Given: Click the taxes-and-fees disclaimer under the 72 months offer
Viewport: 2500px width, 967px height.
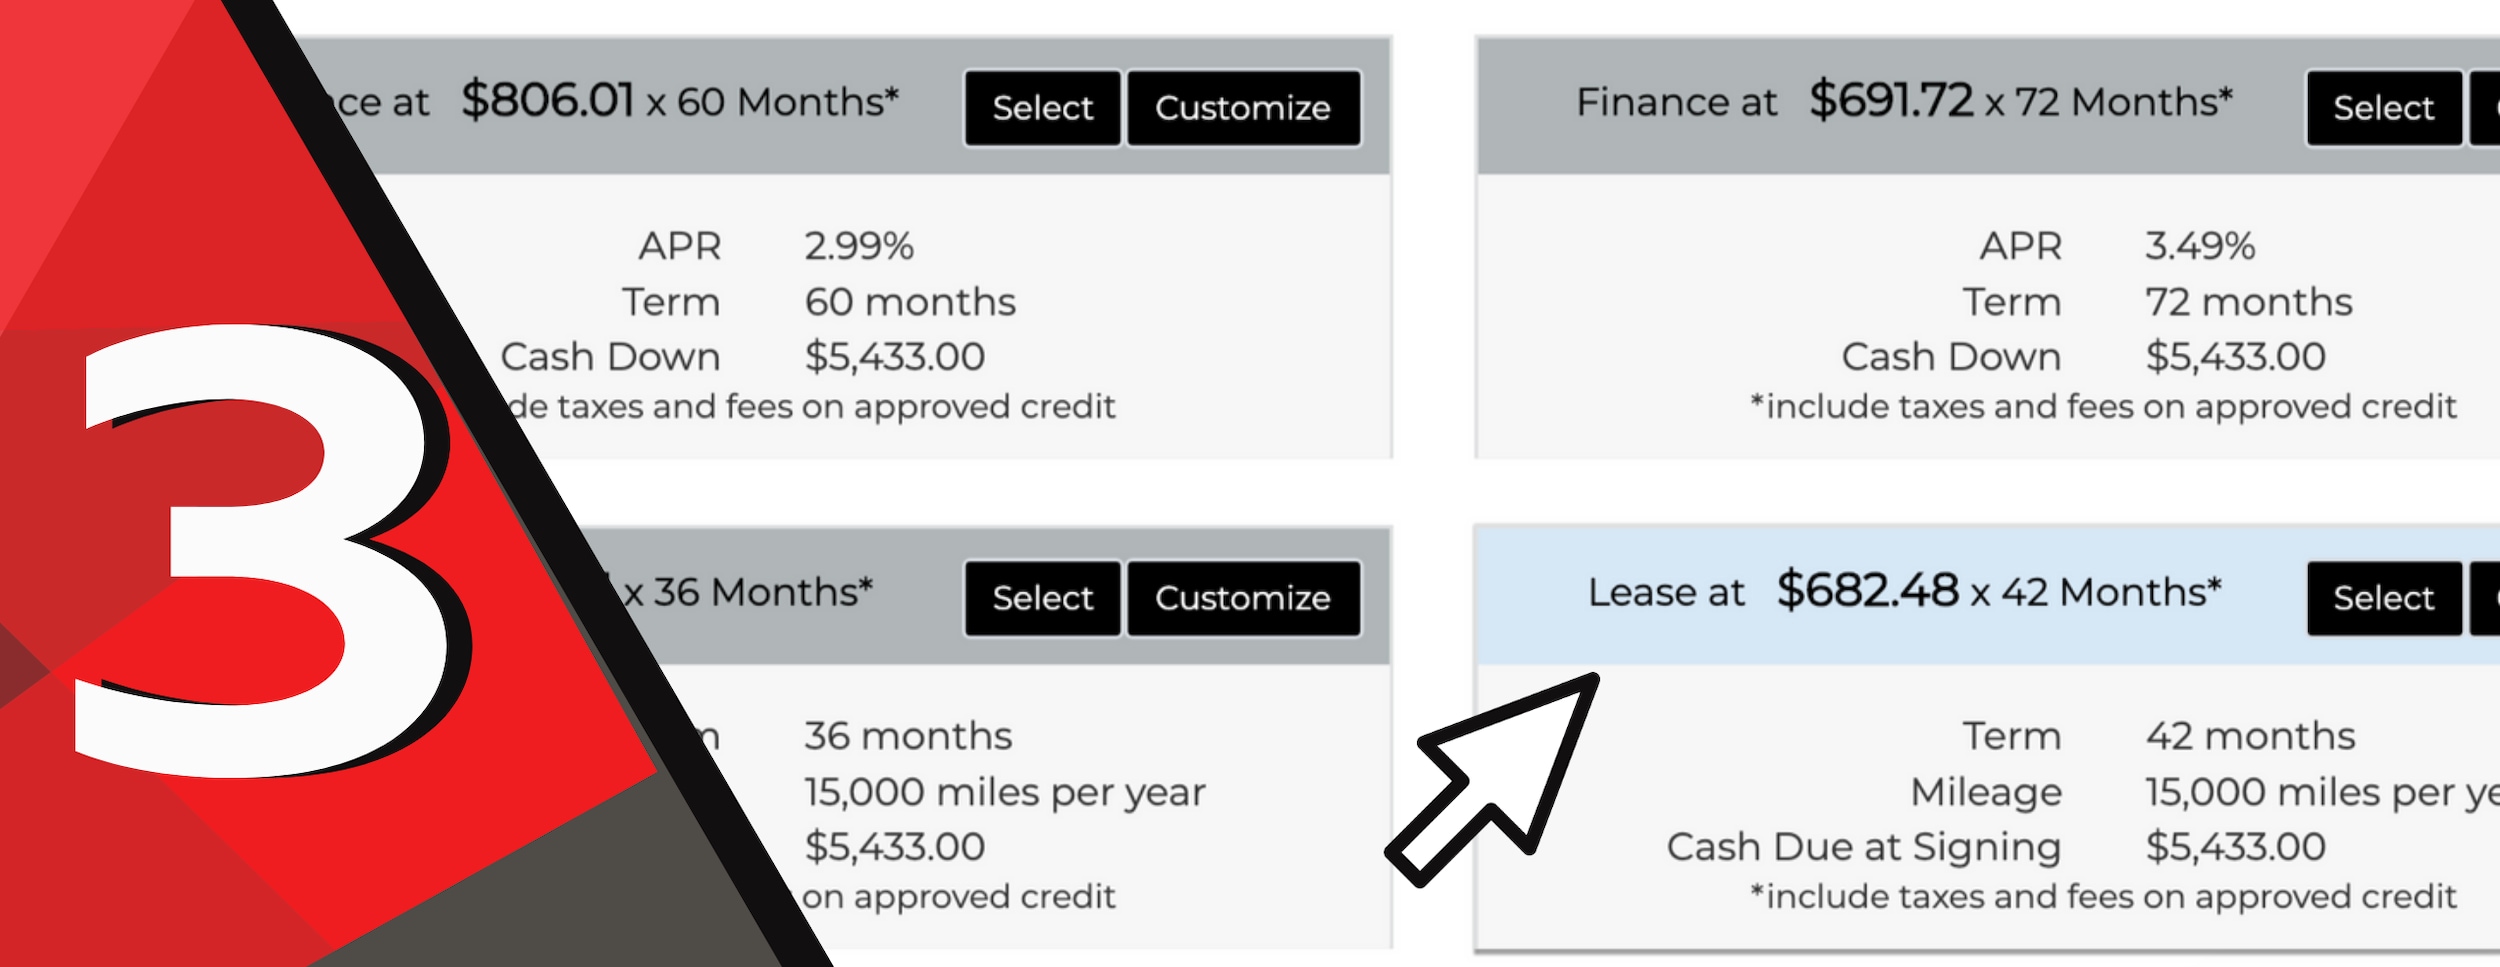Looking at the screenshot, I should coord(2103,406).
